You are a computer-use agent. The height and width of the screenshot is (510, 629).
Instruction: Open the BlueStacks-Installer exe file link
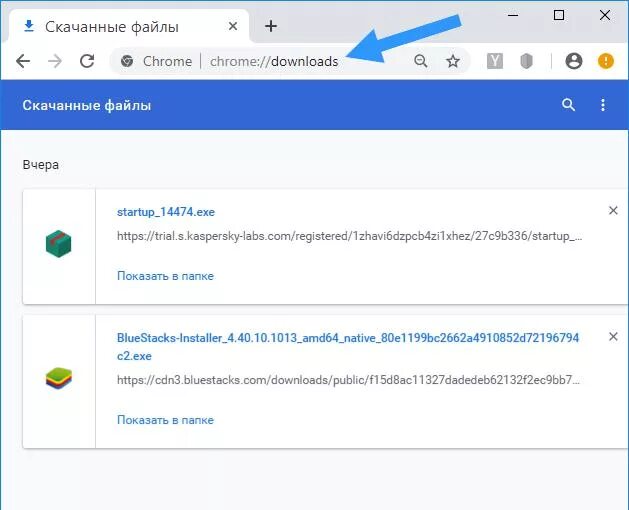348,347
